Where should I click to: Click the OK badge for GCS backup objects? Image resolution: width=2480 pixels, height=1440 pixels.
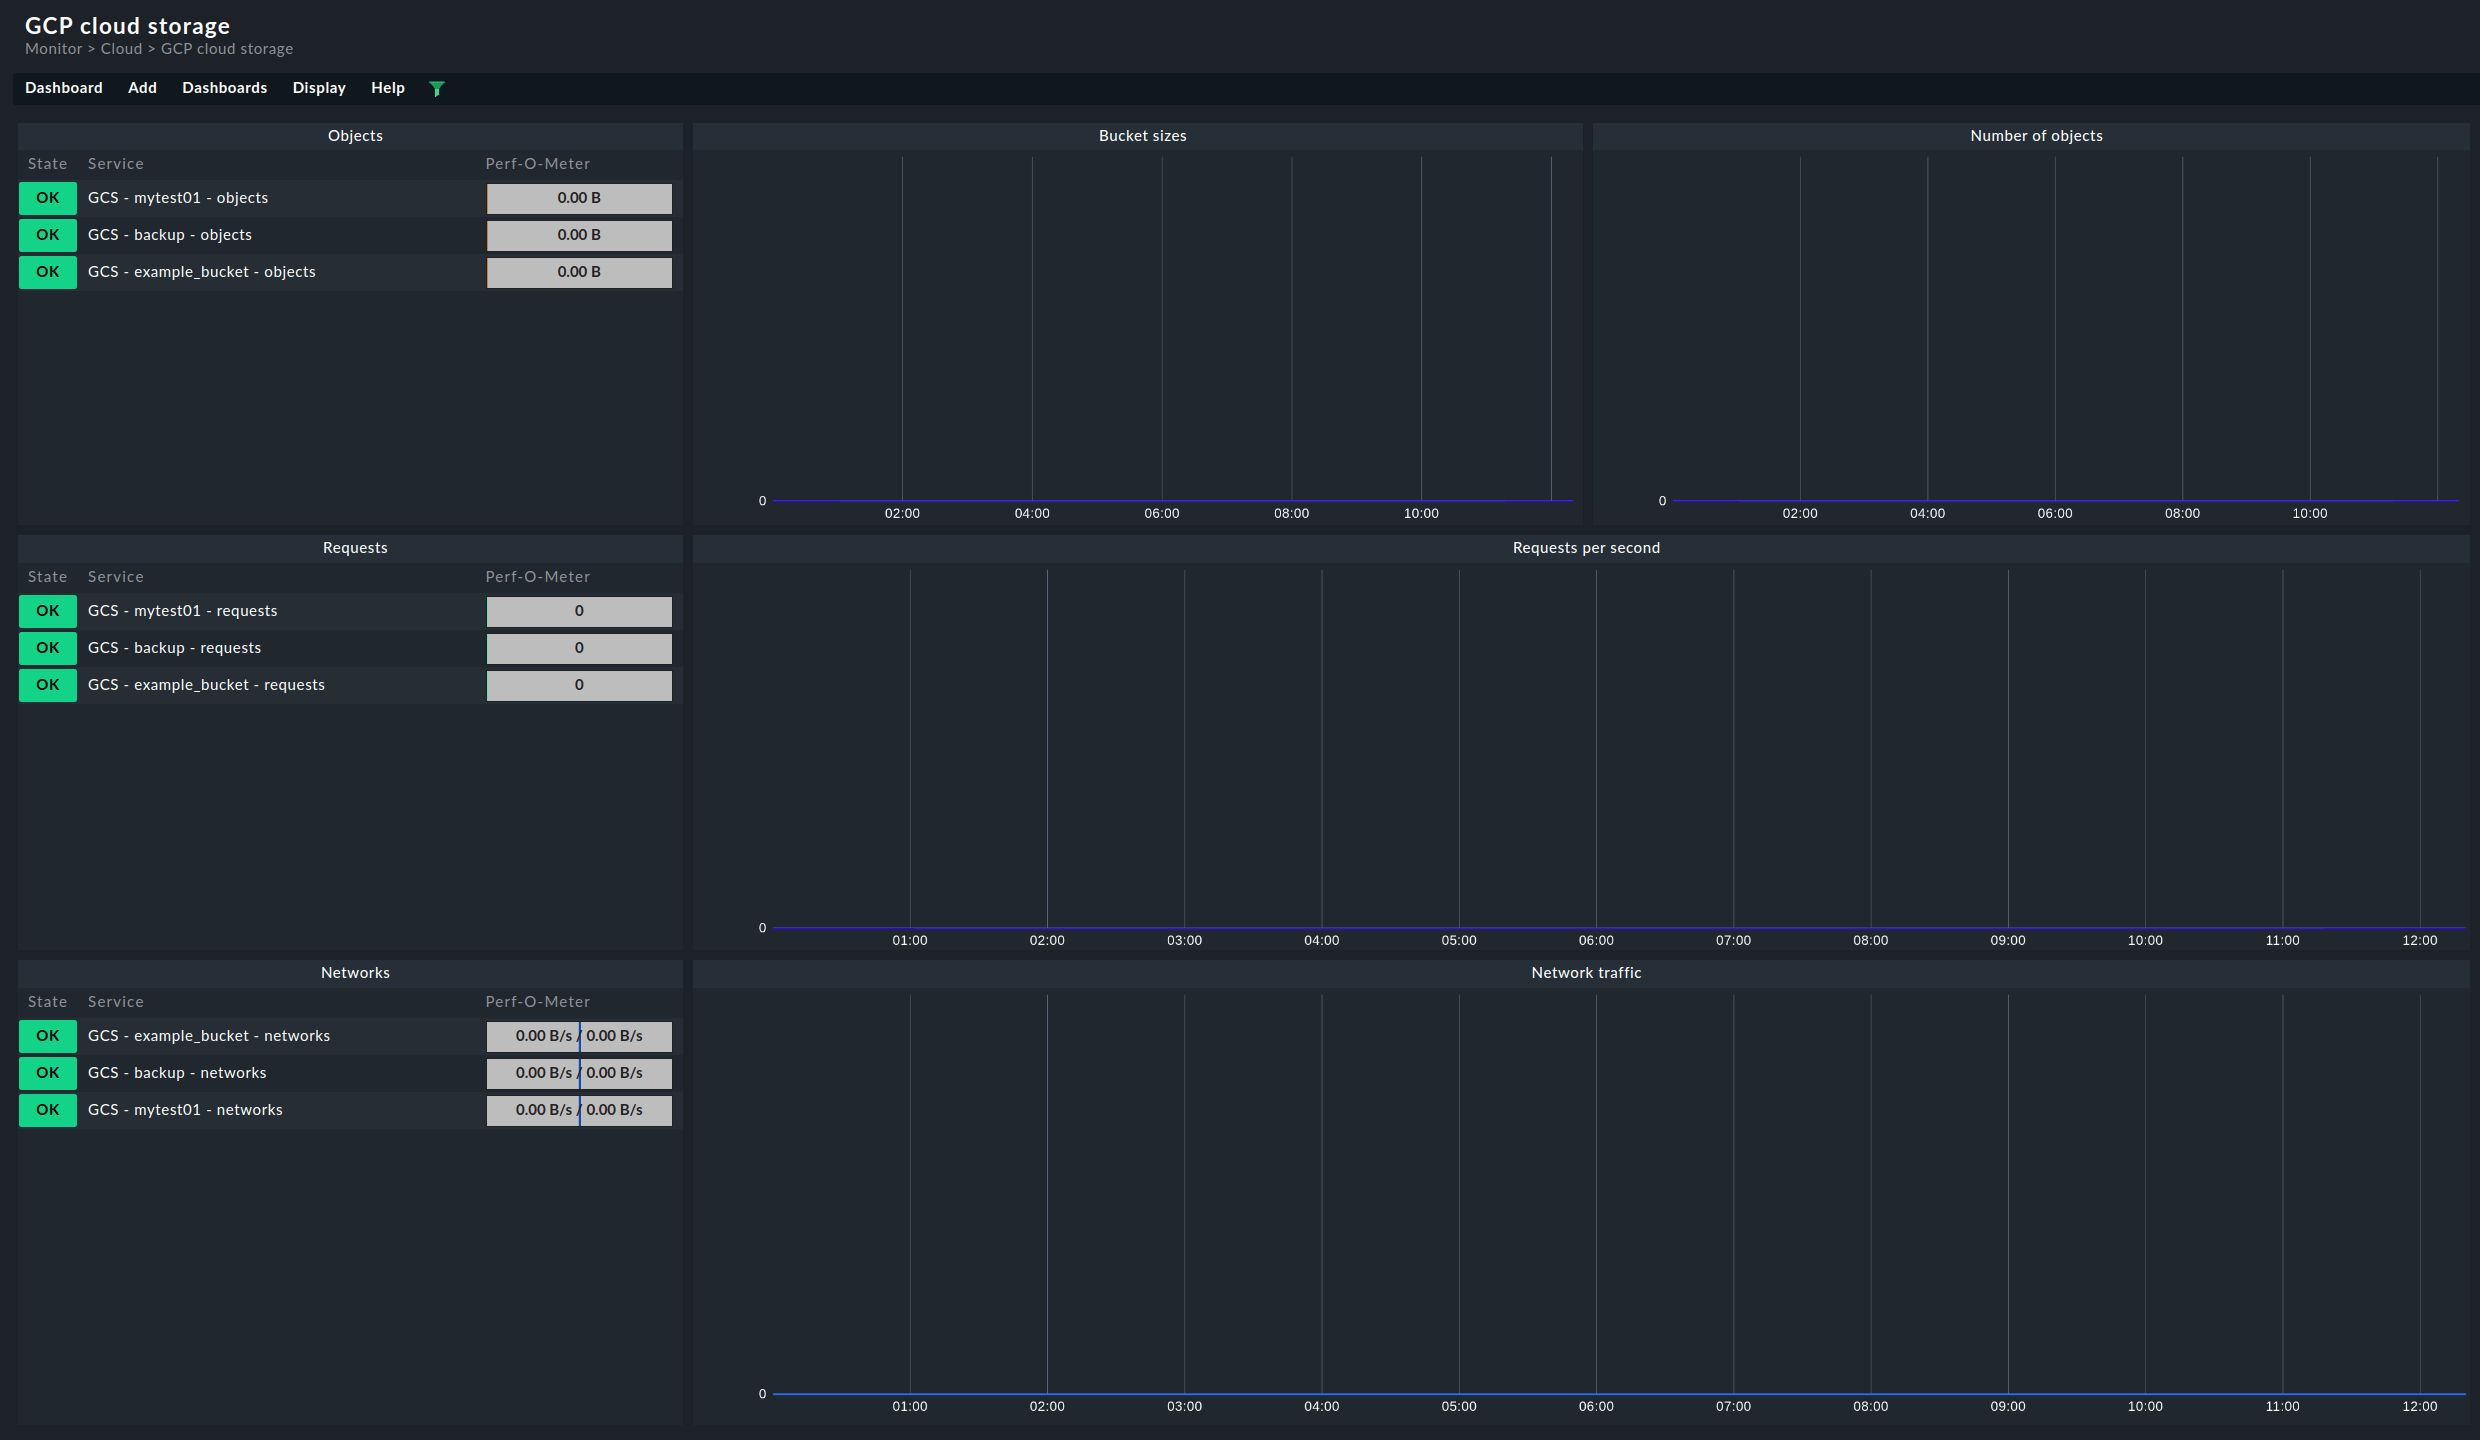pyautogui.click(x=47, y=234)
